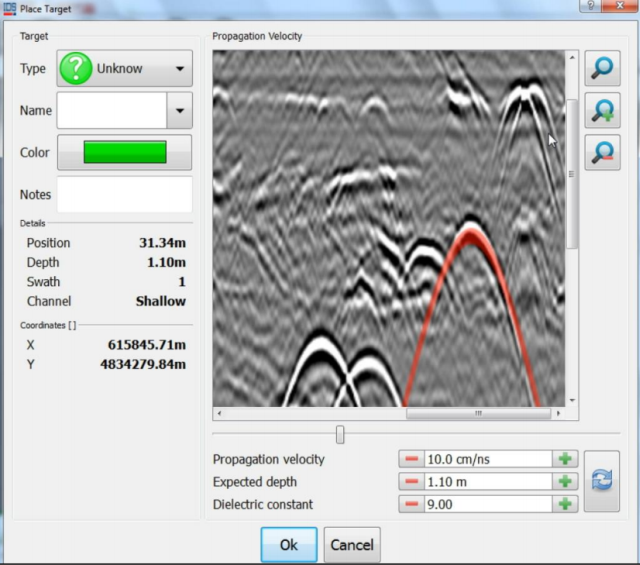Image resolution: width=640 pixels, height=565 pixels.
Task: Click the zoom magnifier icon
Action: click(603, 69)
